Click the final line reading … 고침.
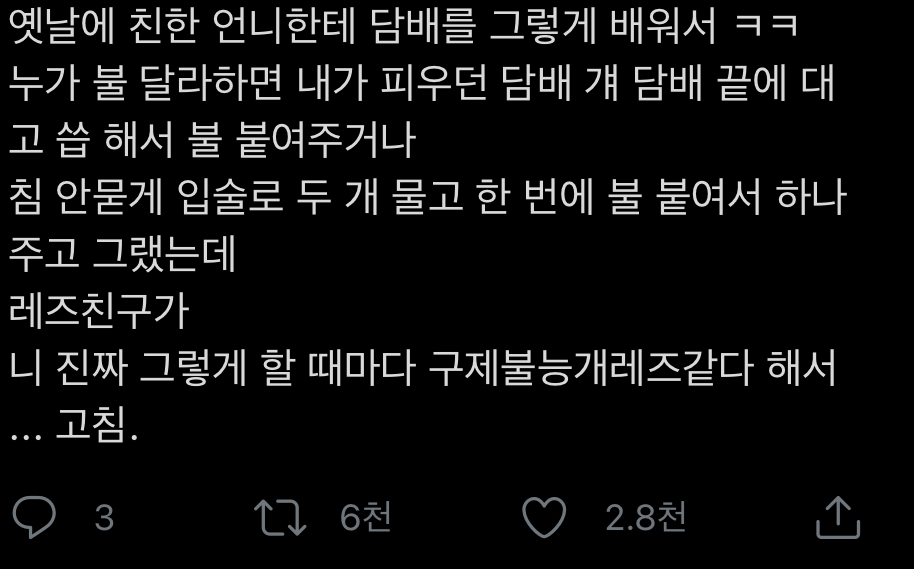This screenshot has height=569, width=914. pyautogui.click(x=74, y=426)
